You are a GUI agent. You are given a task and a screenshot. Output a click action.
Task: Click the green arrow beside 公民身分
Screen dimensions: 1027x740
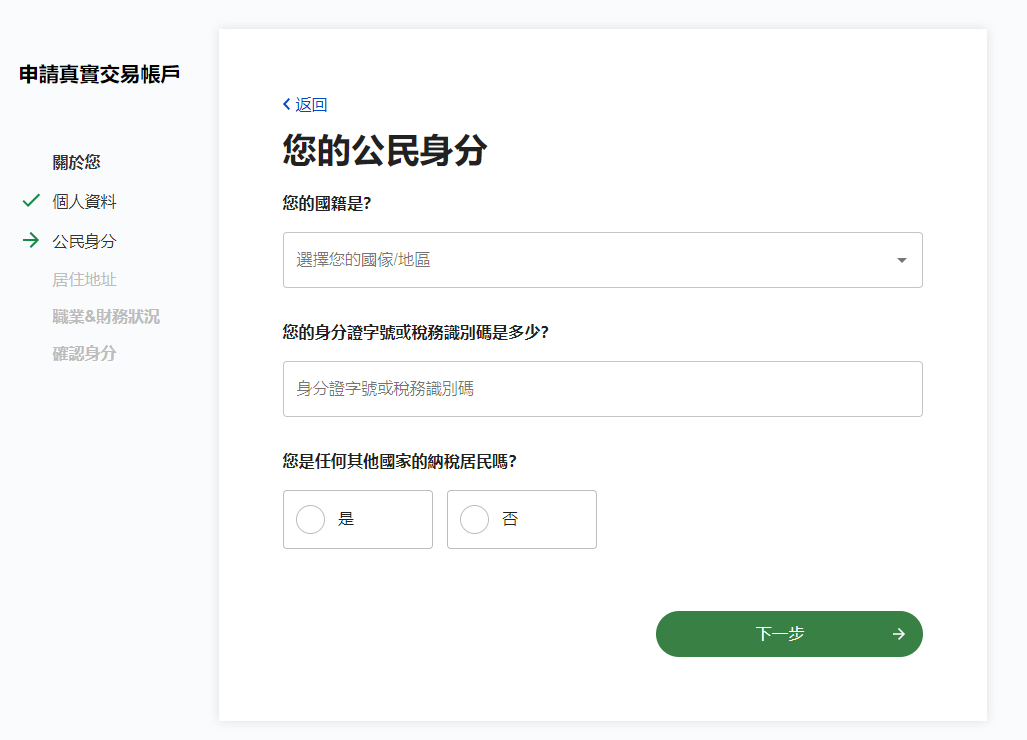click(31, 240)
